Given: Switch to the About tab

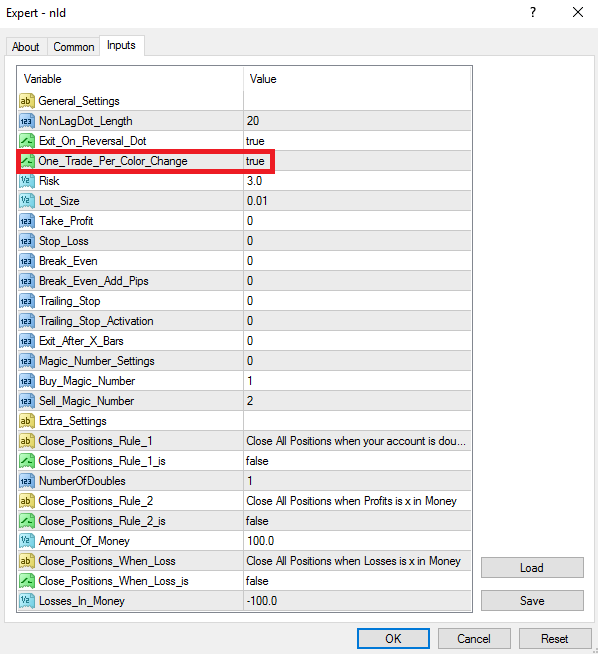Looking at the screenshot, I should click(x=26, y=47).
